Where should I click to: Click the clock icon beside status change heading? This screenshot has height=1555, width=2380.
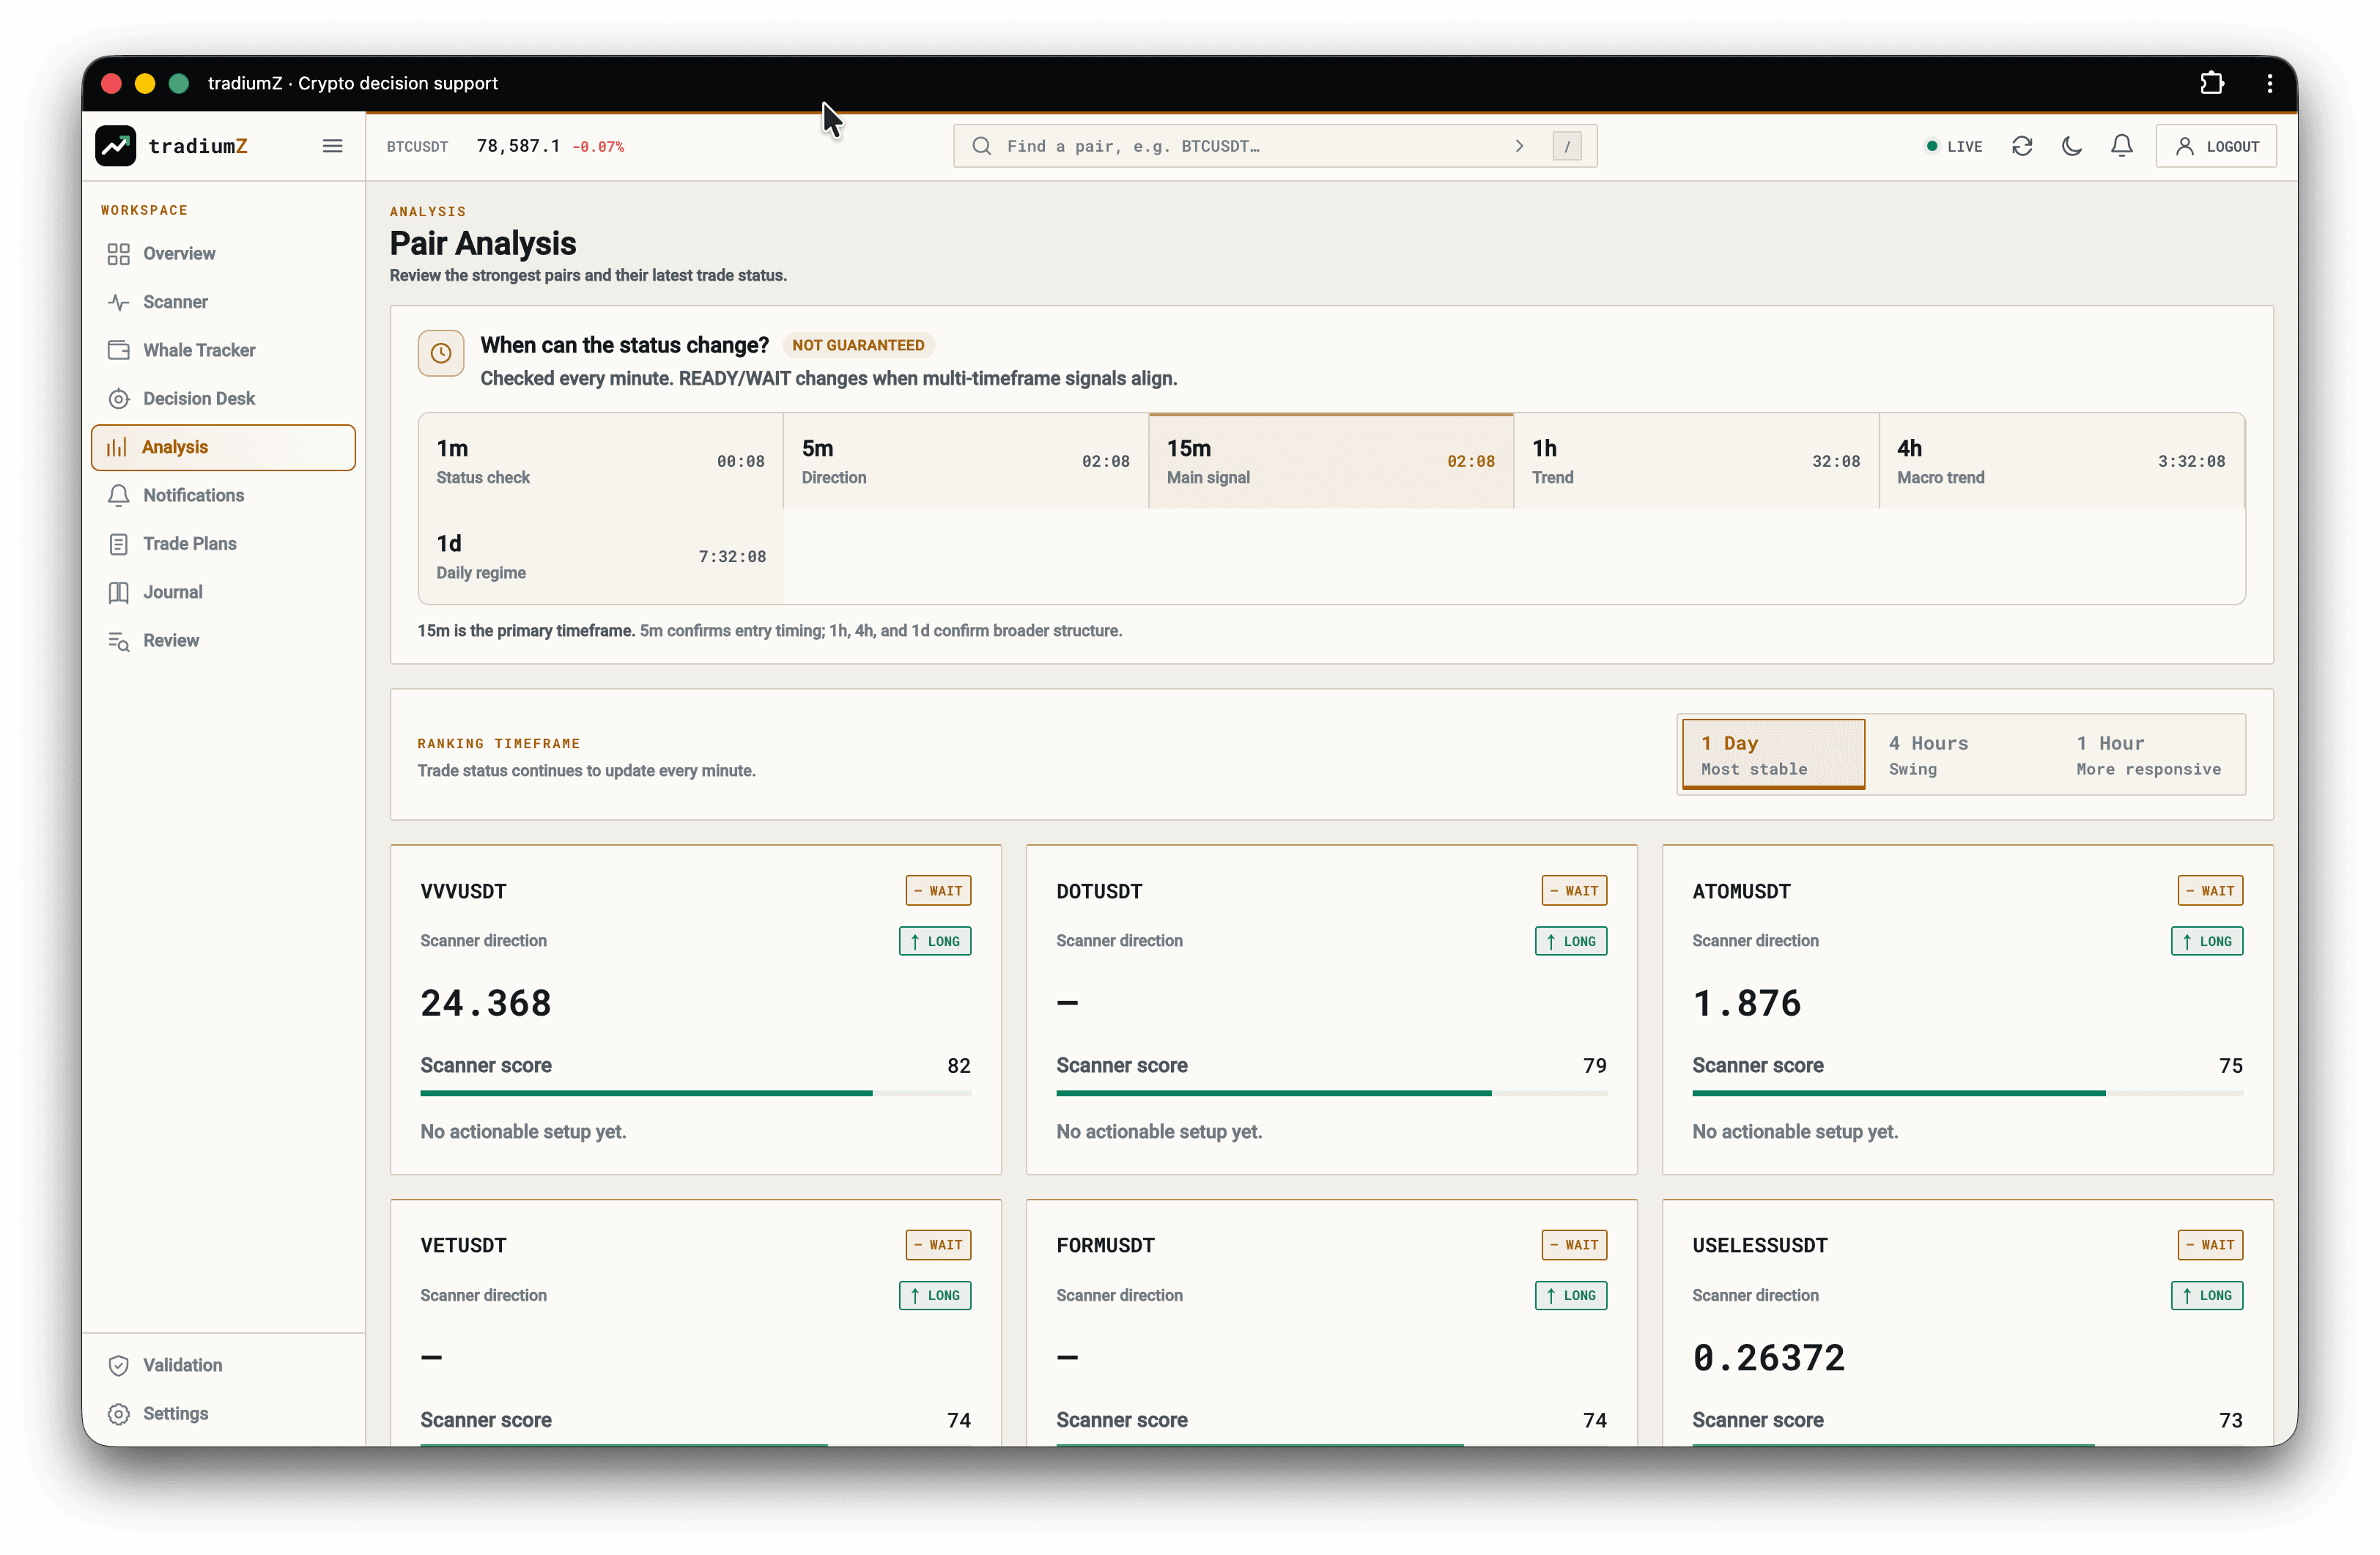[x=440, y=353]
